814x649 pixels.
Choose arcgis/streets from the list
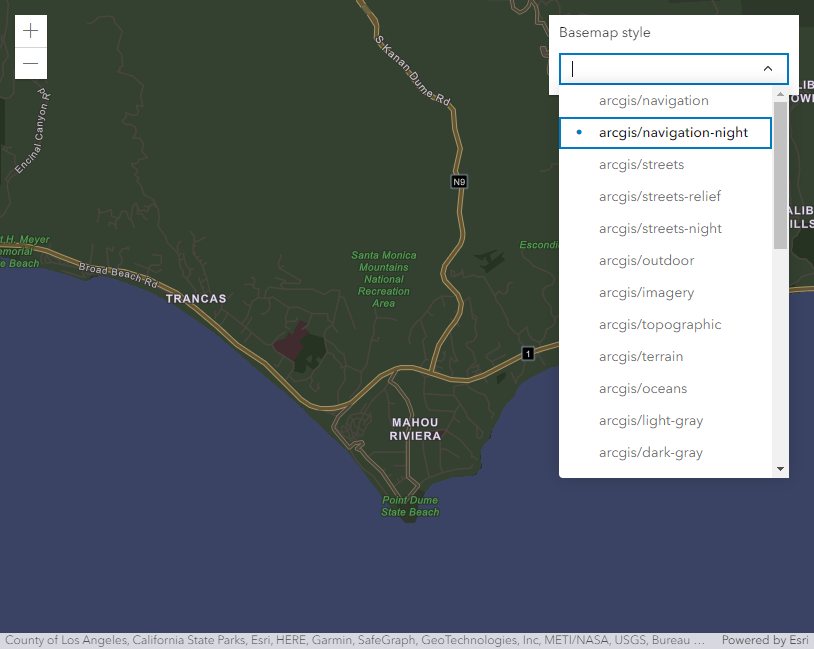(x=641, y=165)
